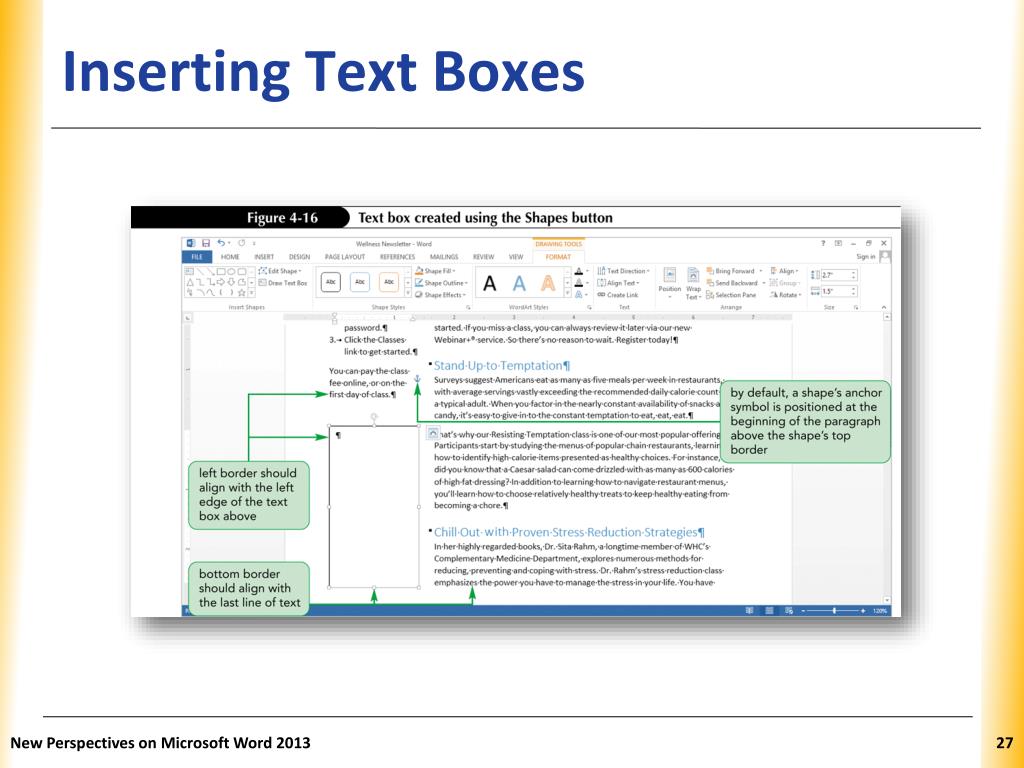
Task: Click the zoom slider handle
Action: 834,611
